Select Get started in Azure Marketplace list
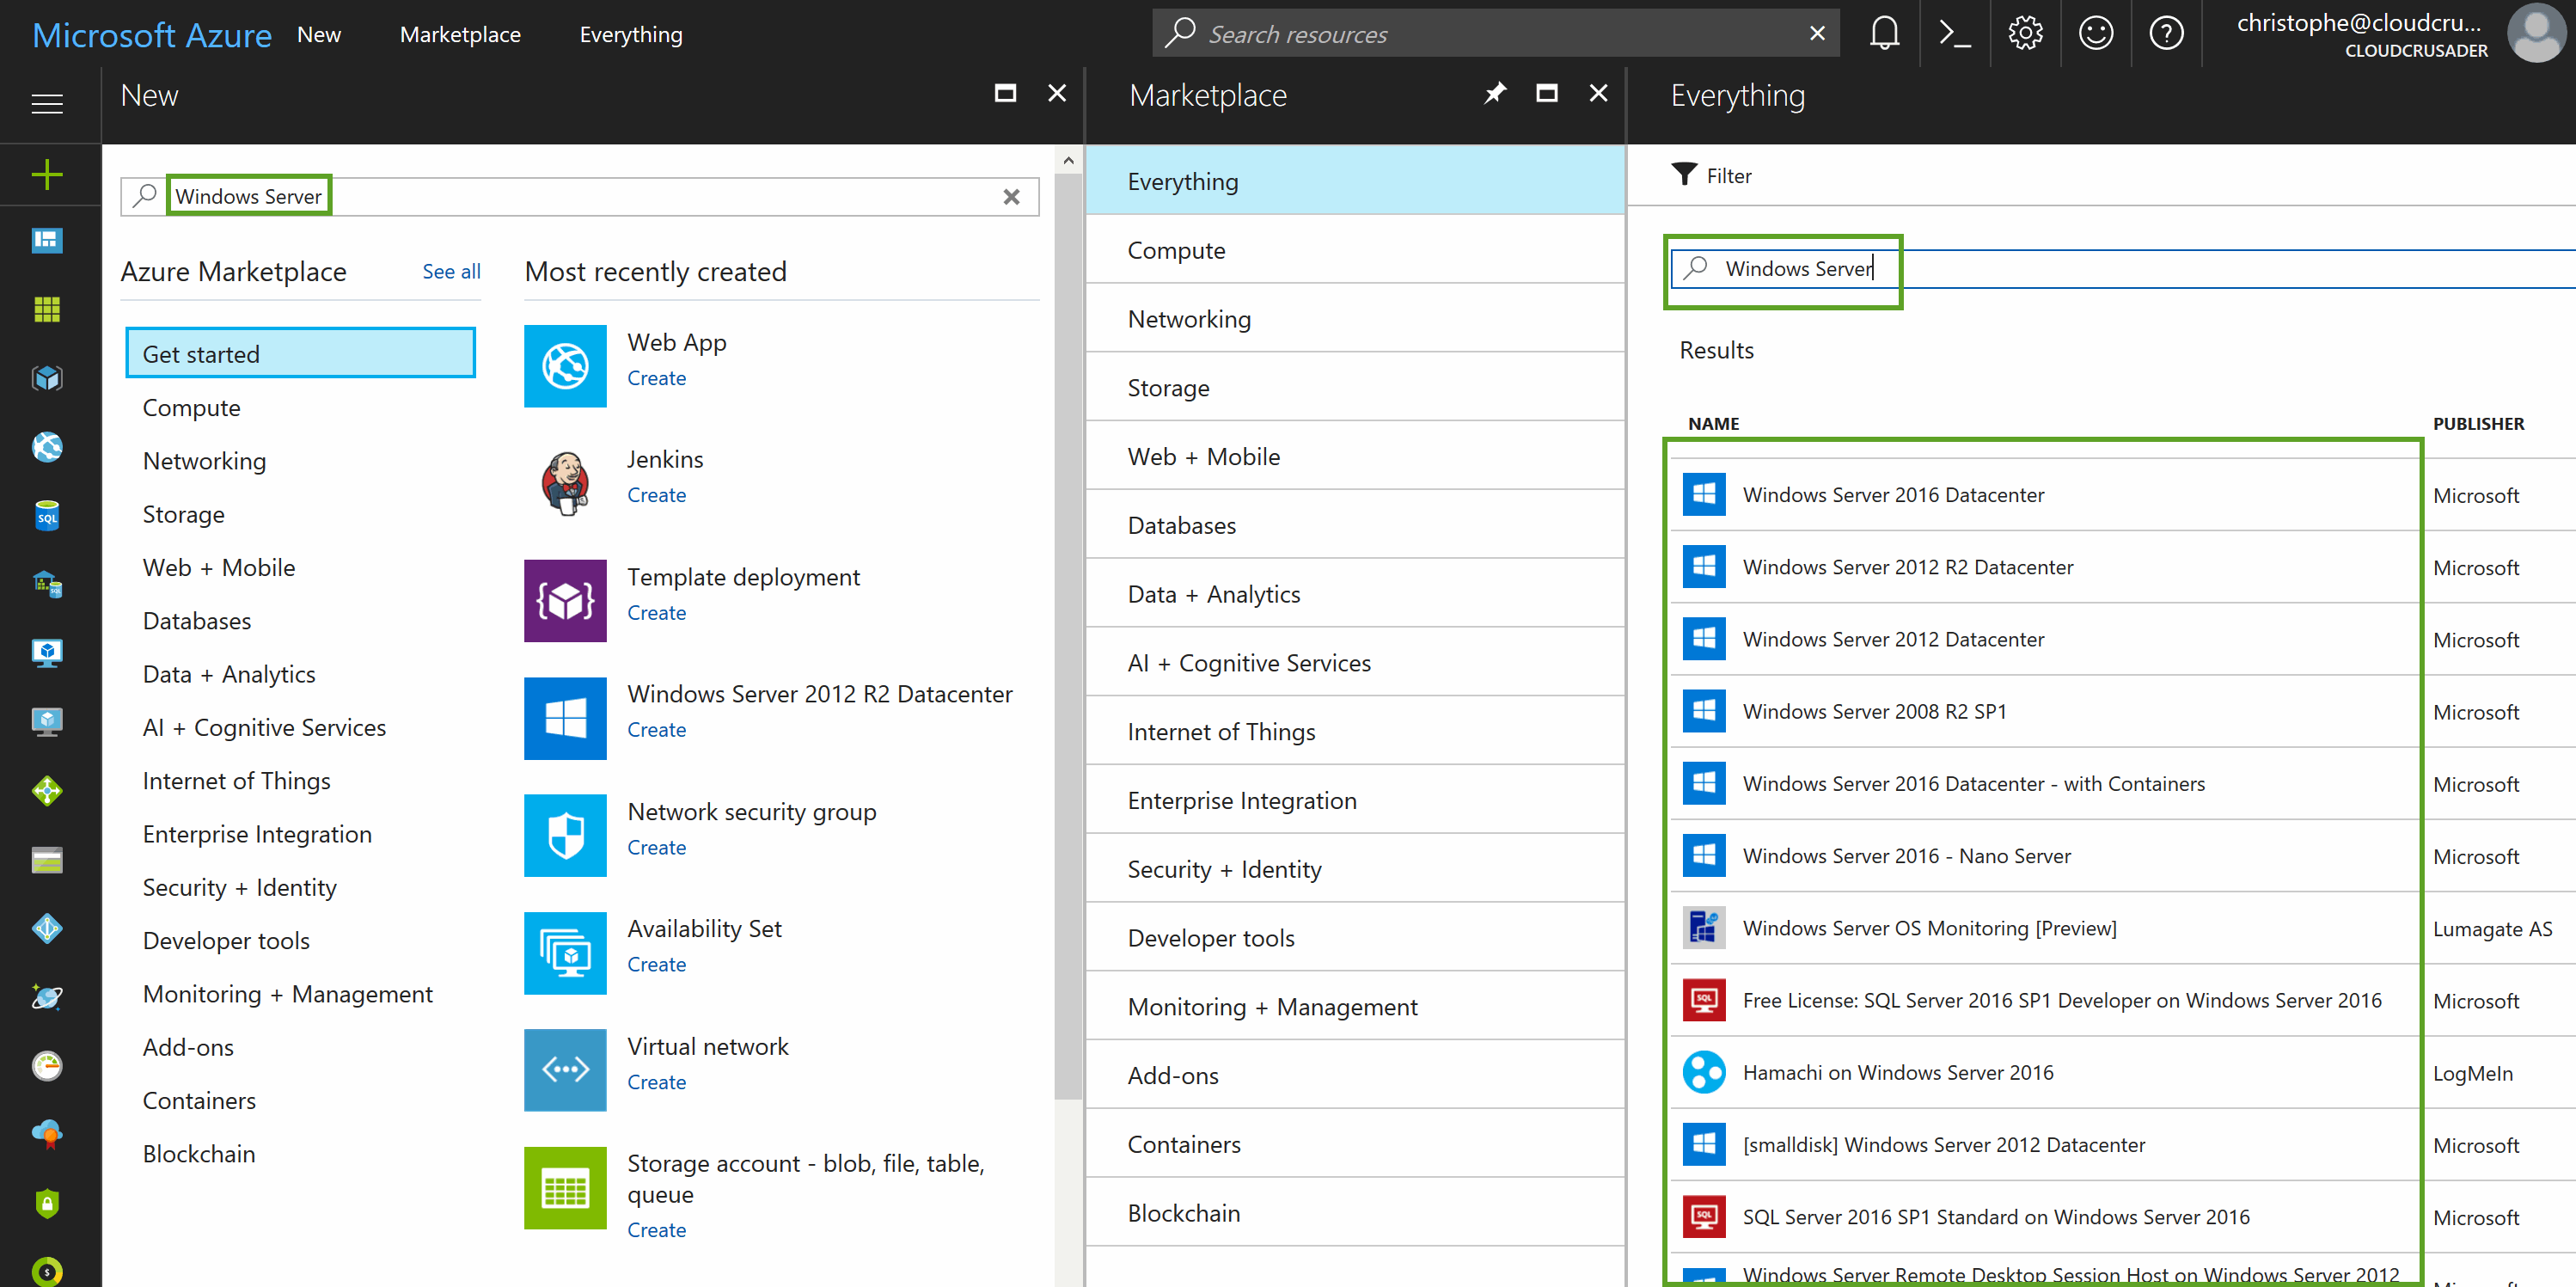The width and height of the screenshot is (2576, 1287). pyautogui.click(x=300, y=353)
